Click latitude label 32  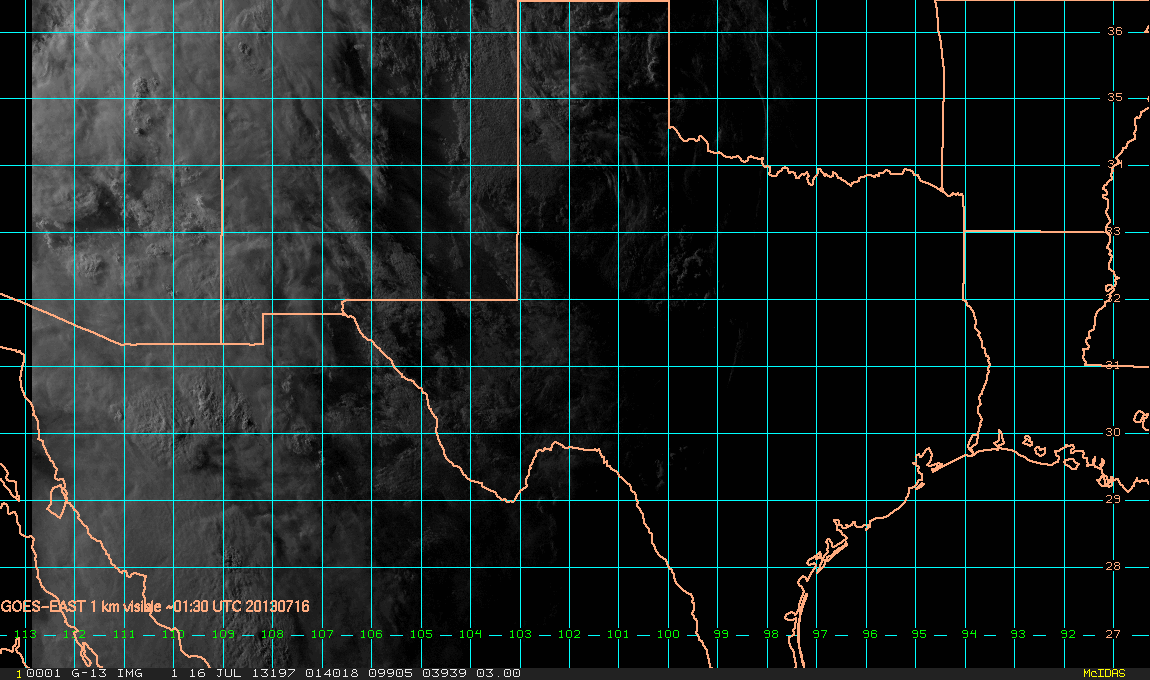tap(1114, 299)
